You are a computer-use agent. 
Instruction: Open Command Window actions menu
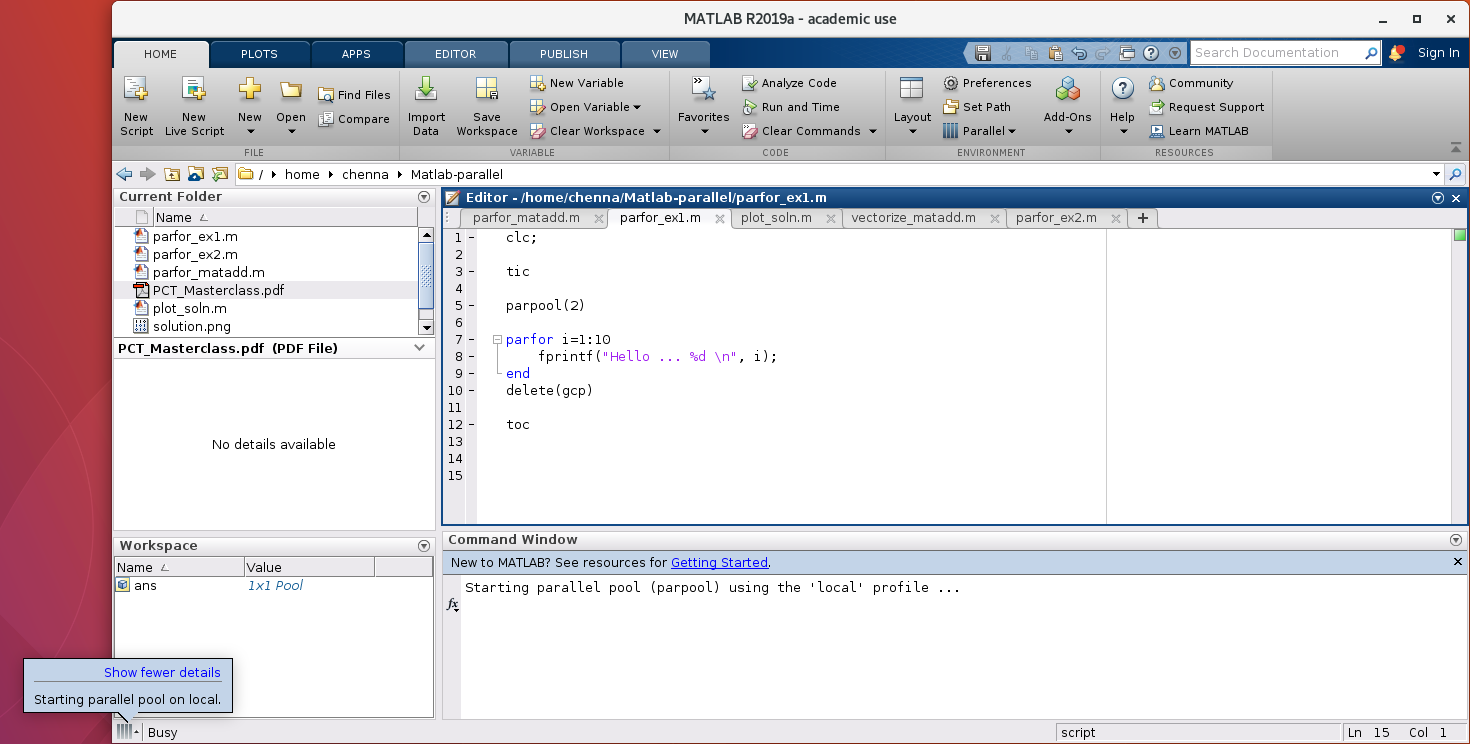[x=1455, y=540]
